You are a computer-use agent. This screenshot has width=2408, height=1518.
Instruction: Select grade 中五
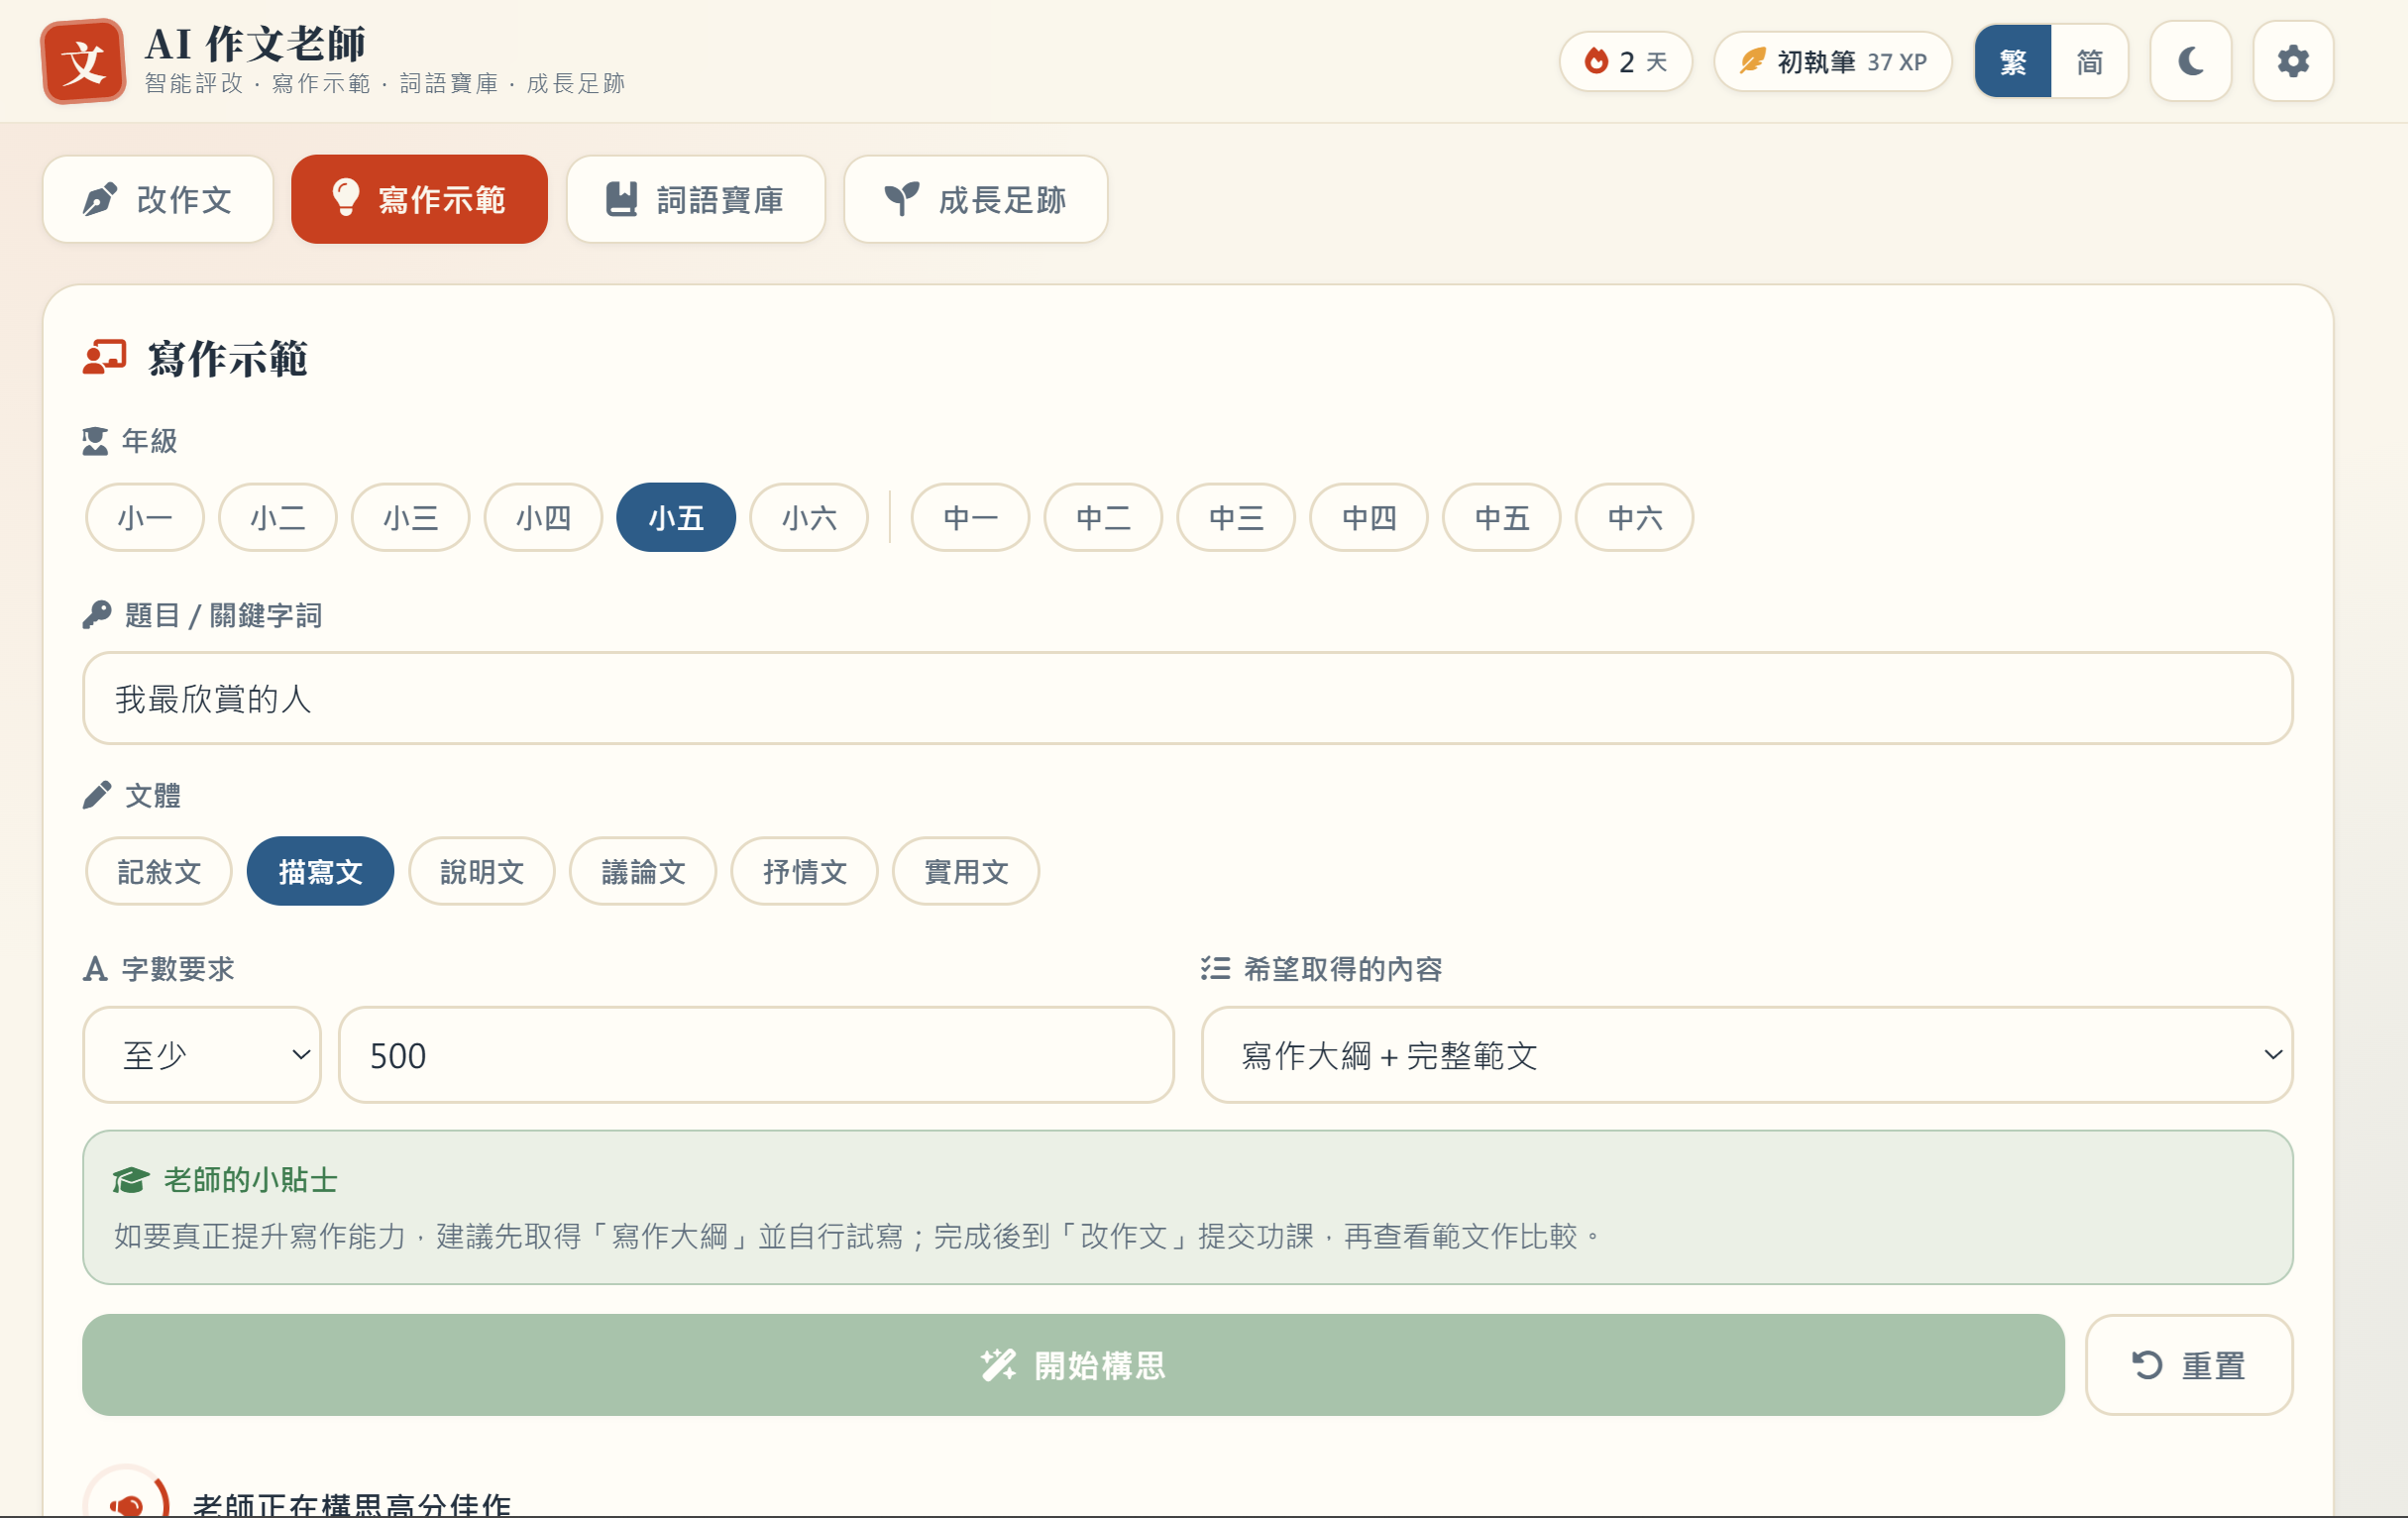[1502, 518]
